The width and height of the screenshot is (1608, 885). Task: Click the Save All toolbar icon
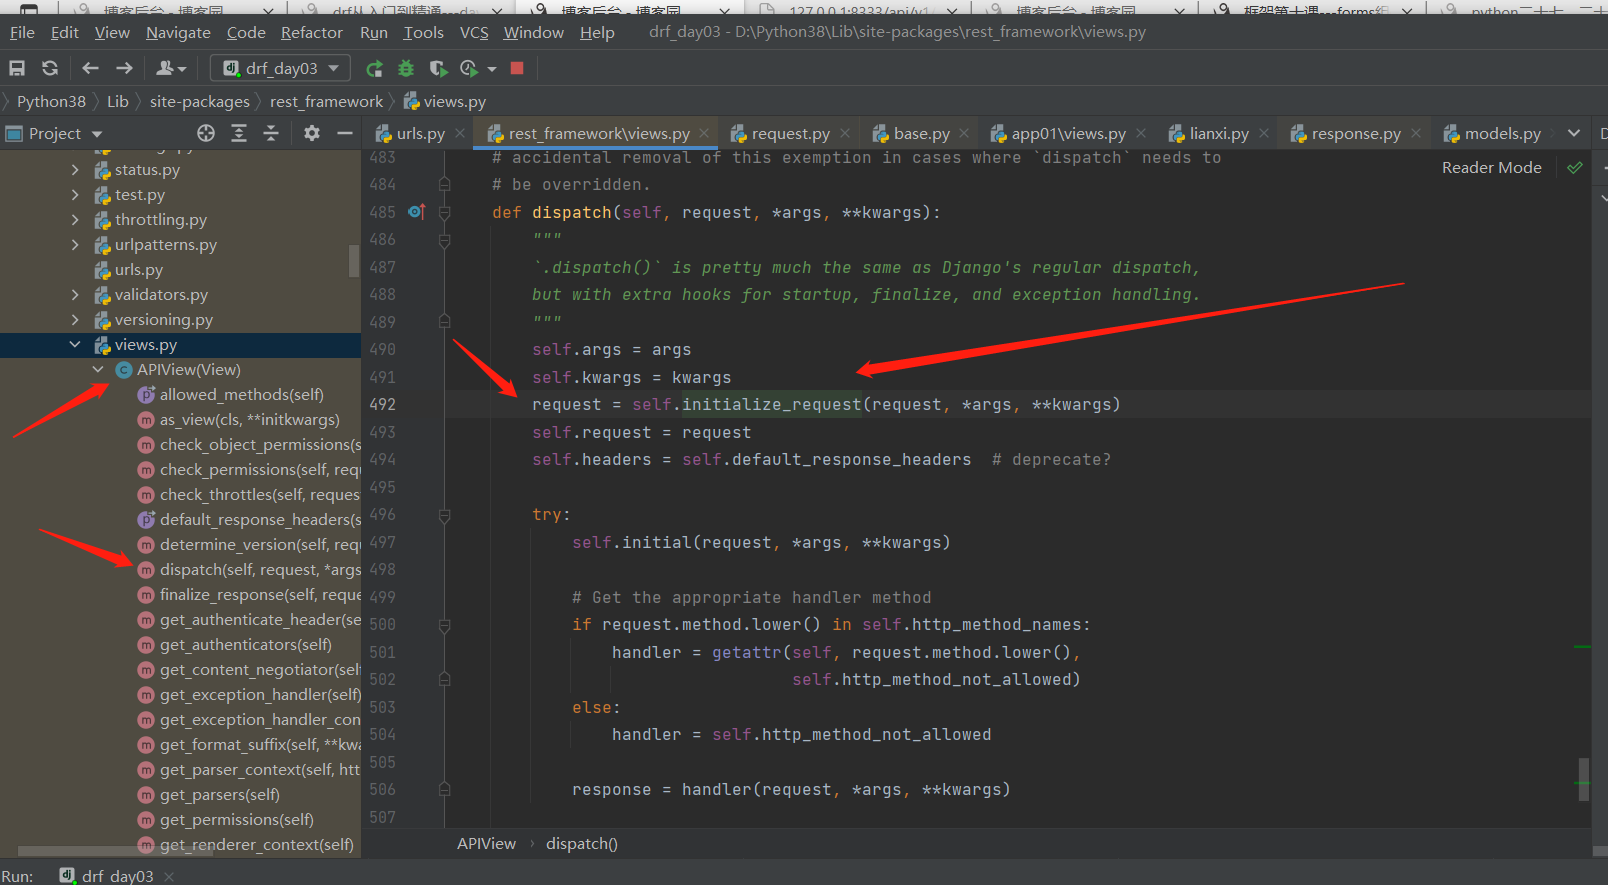[x=17, y=68]
